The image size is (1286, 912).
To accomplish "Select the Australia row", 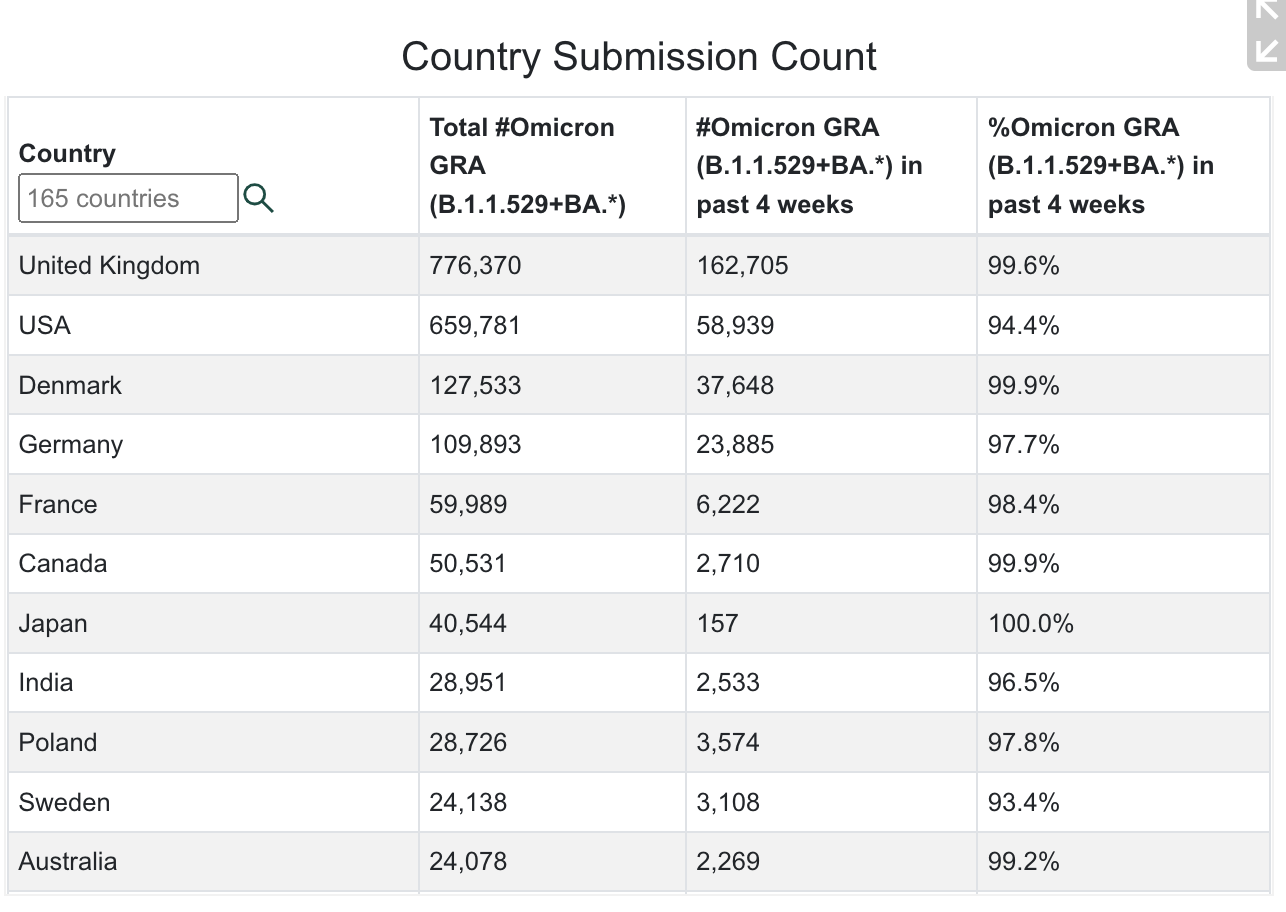I will (x=68, y=862).
